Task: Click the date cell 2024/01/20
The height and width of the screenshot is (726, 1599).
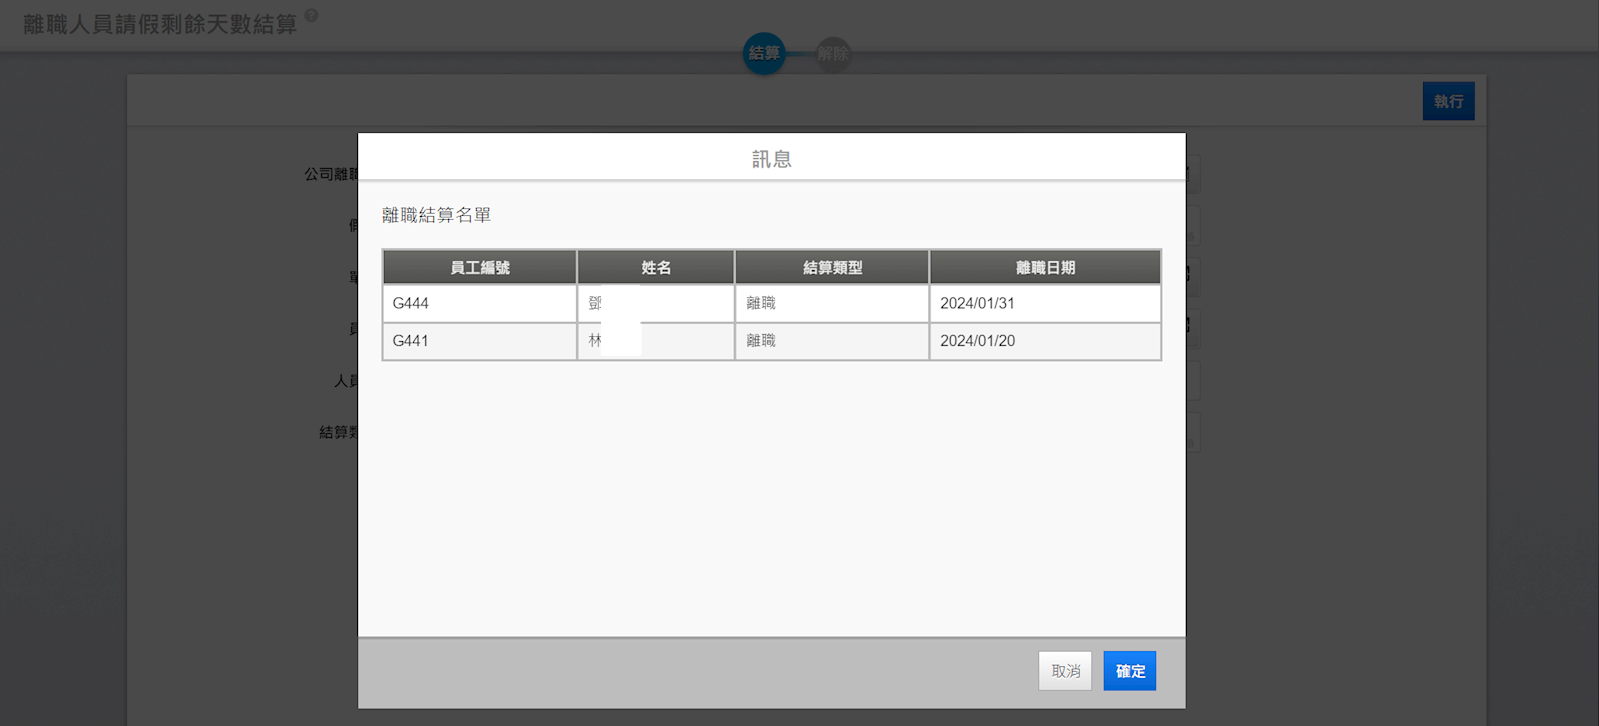Action: (x=1044, y=341)
